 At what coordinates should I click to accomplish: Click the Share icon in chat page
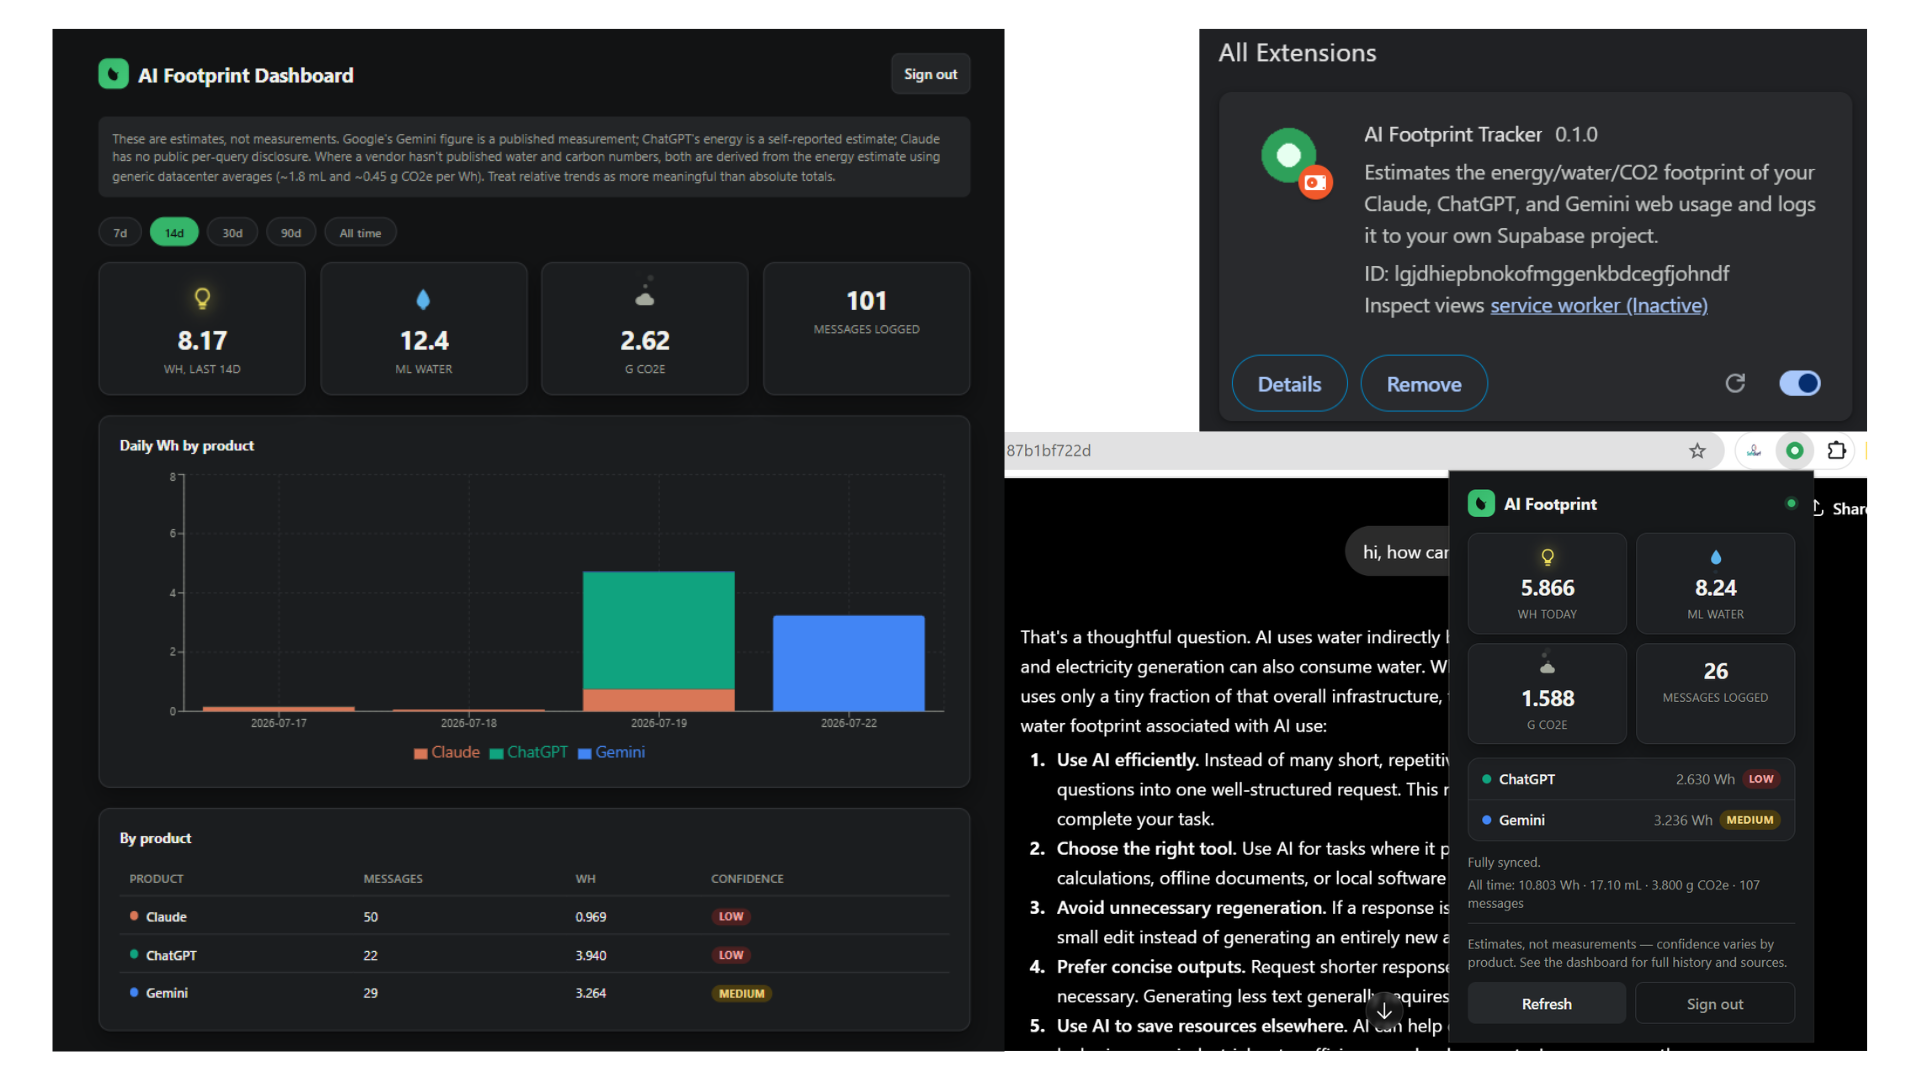coord(1818,508)
